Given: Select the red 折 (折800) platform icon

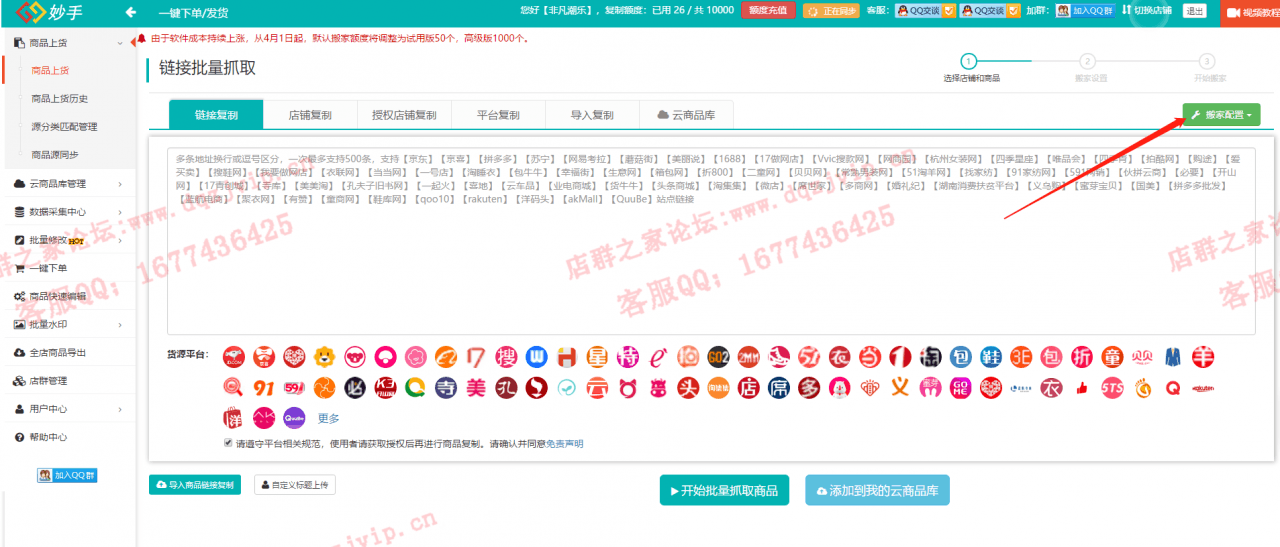Looking at the screenshot, I should coord(1082,356).
